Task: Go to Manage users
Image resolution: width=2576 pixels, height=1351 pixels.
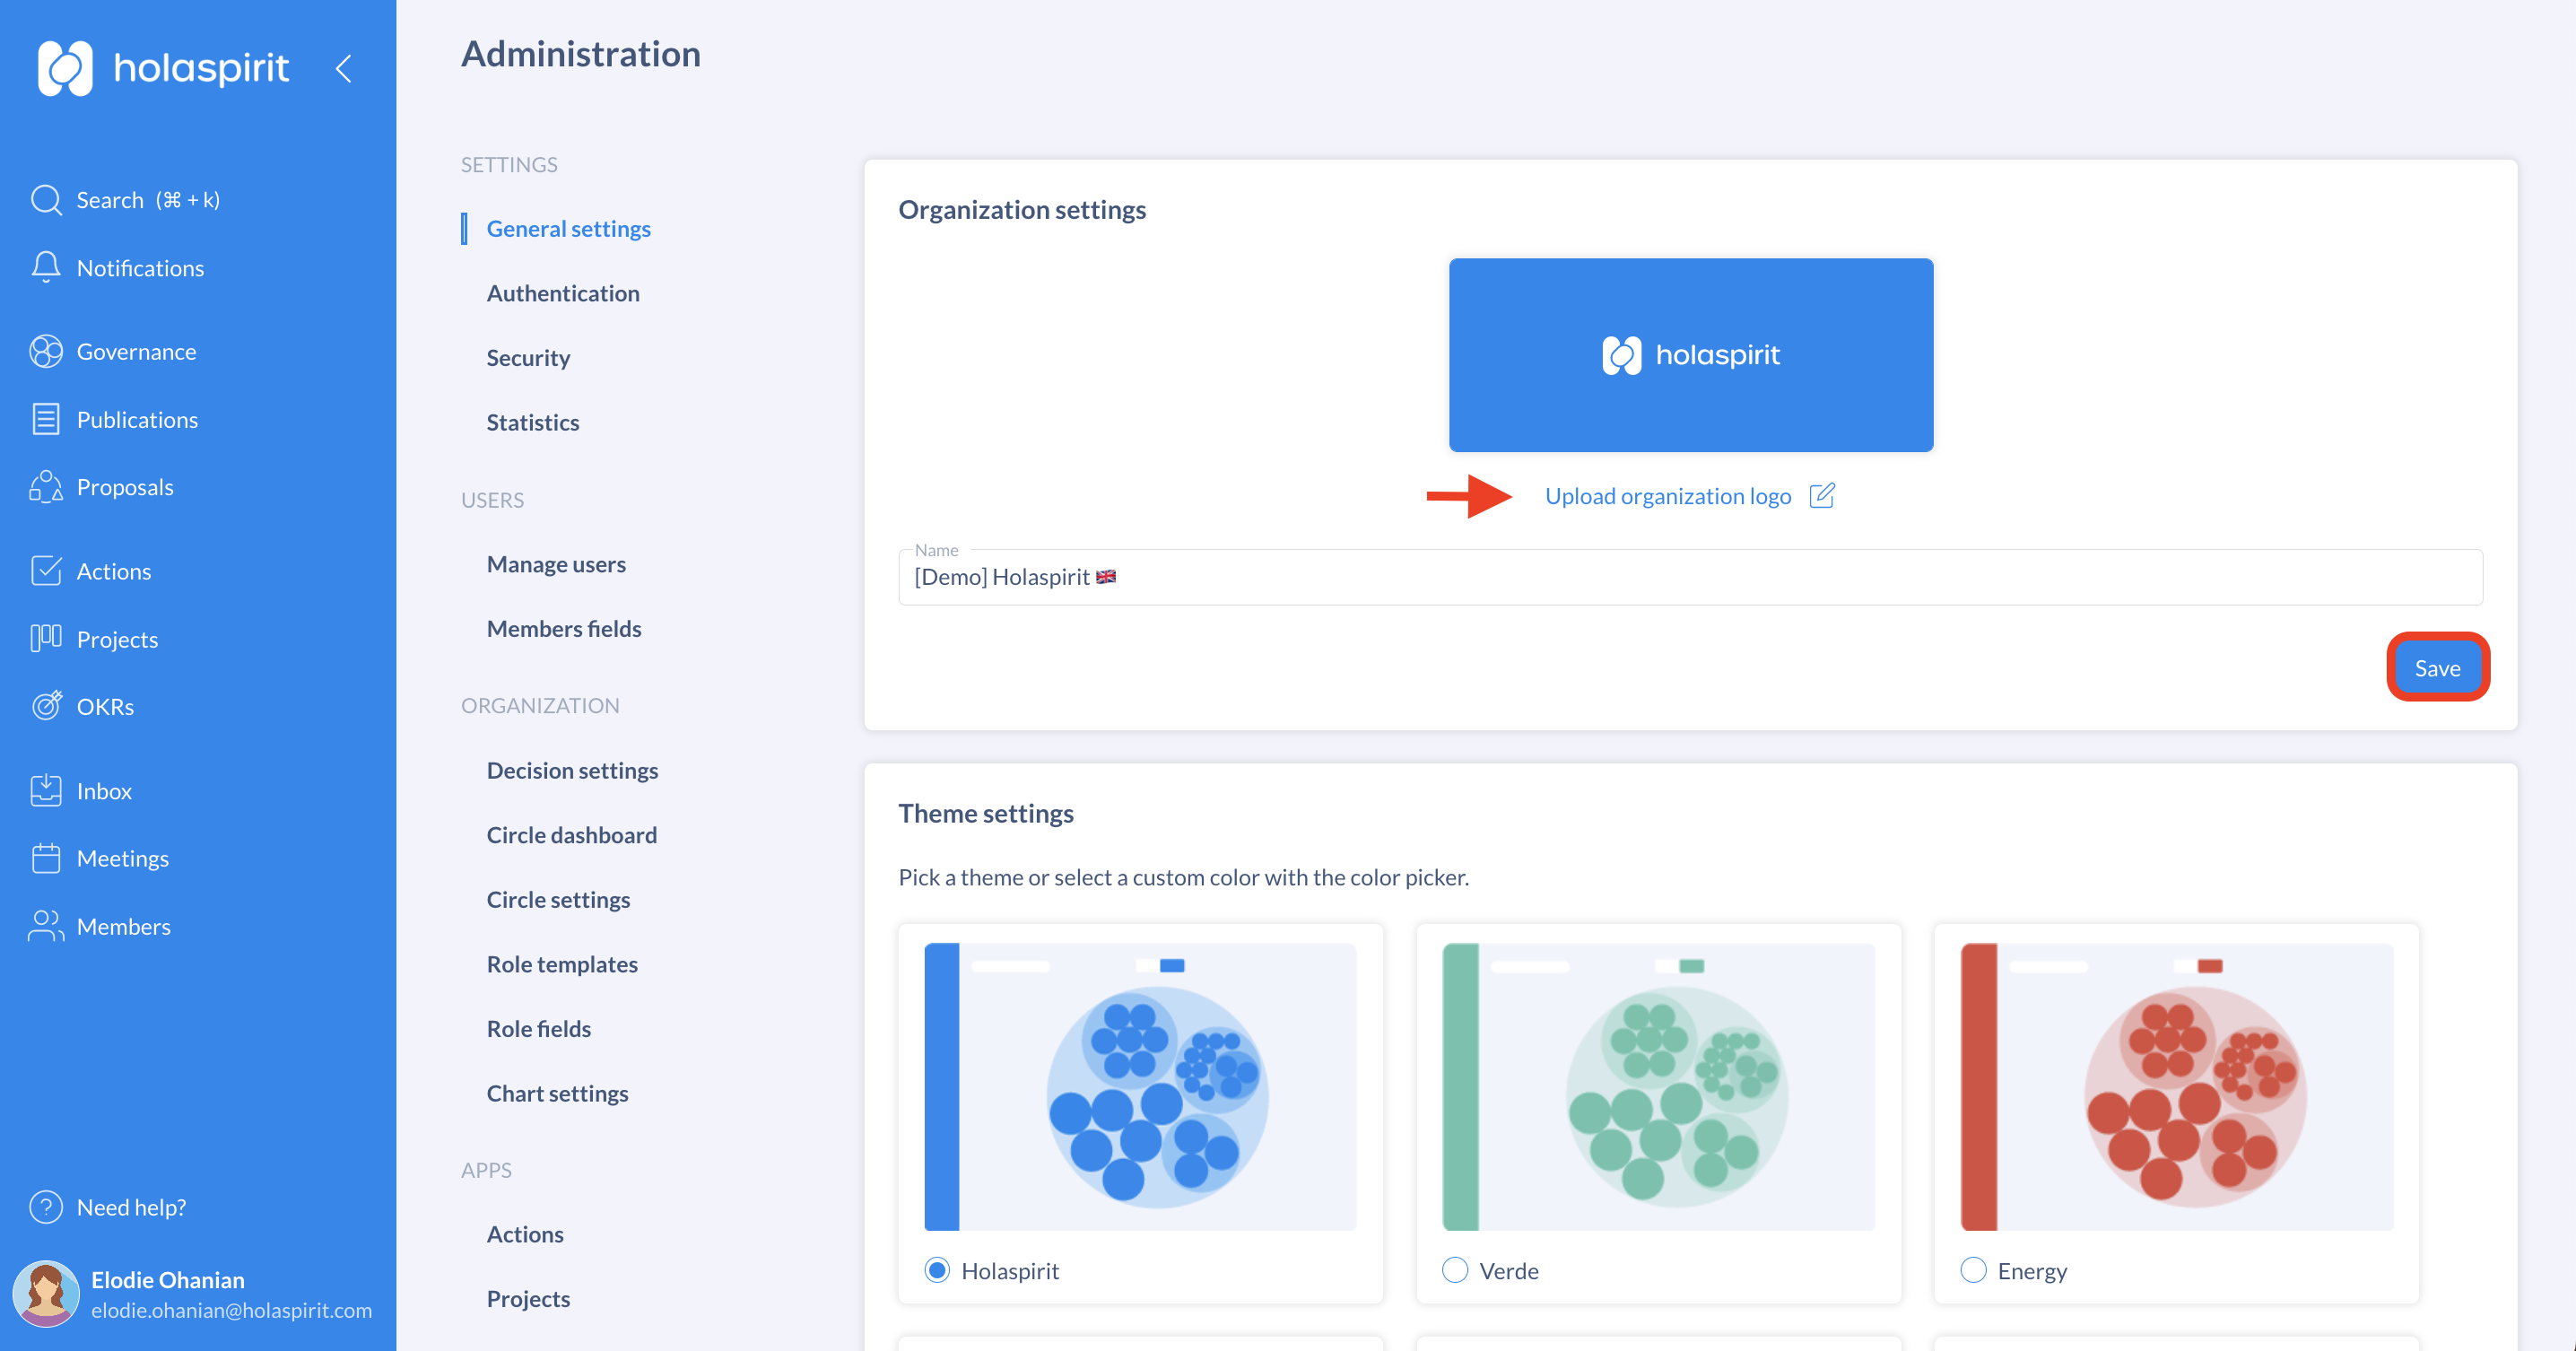Action: (556, 564)
